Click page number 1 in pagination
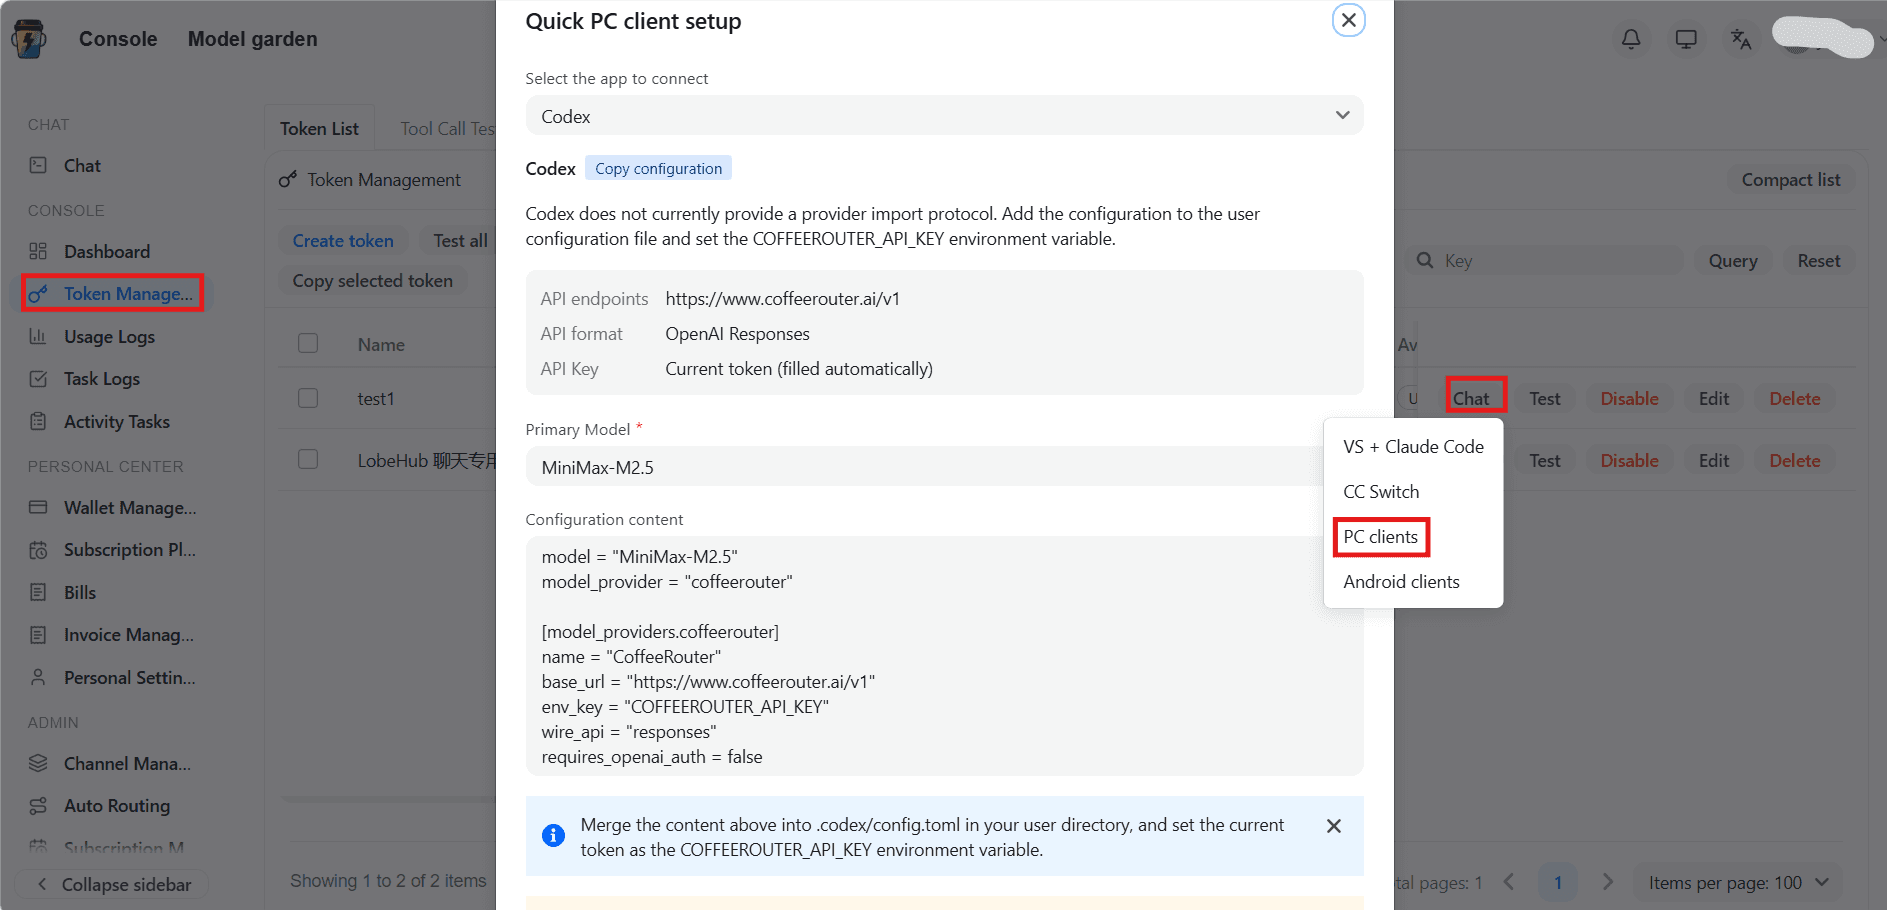 pyautogui.click(x=1557, y=882)
